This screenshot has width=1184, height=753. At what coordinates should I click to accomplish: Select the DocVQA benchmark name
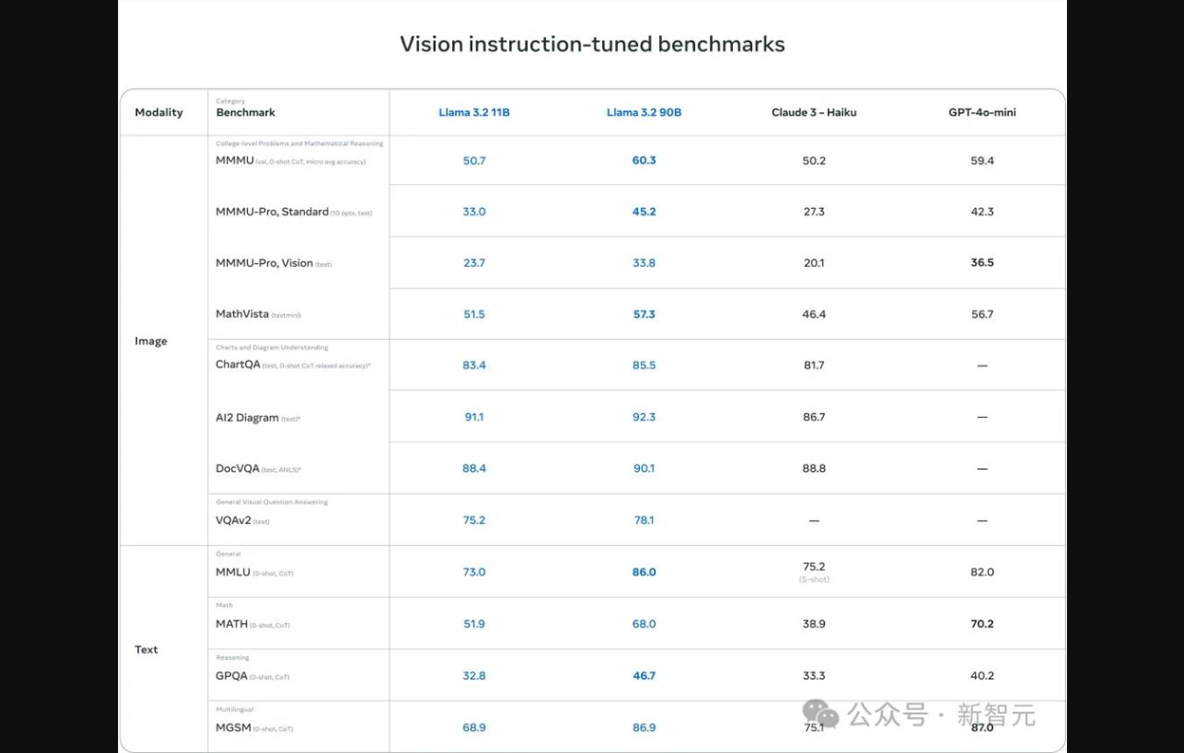238,469
